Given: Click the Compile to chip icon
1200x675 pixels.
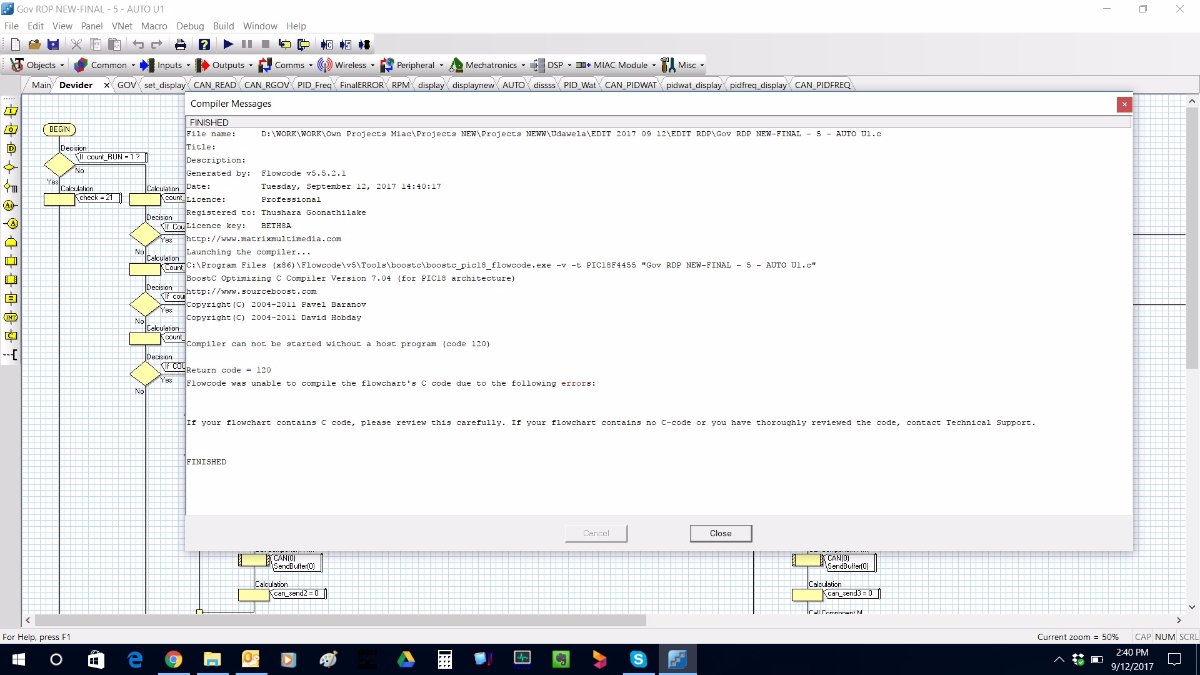Looking at the screenshot, I should [365, 44].
